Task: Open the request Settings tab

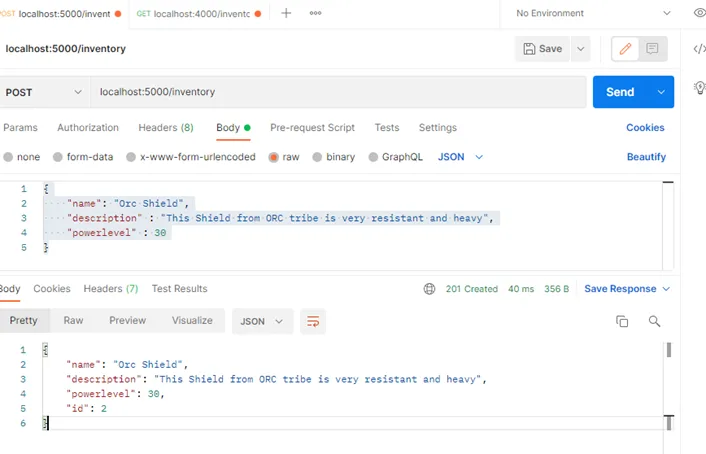Action: (x=438, y=127)
